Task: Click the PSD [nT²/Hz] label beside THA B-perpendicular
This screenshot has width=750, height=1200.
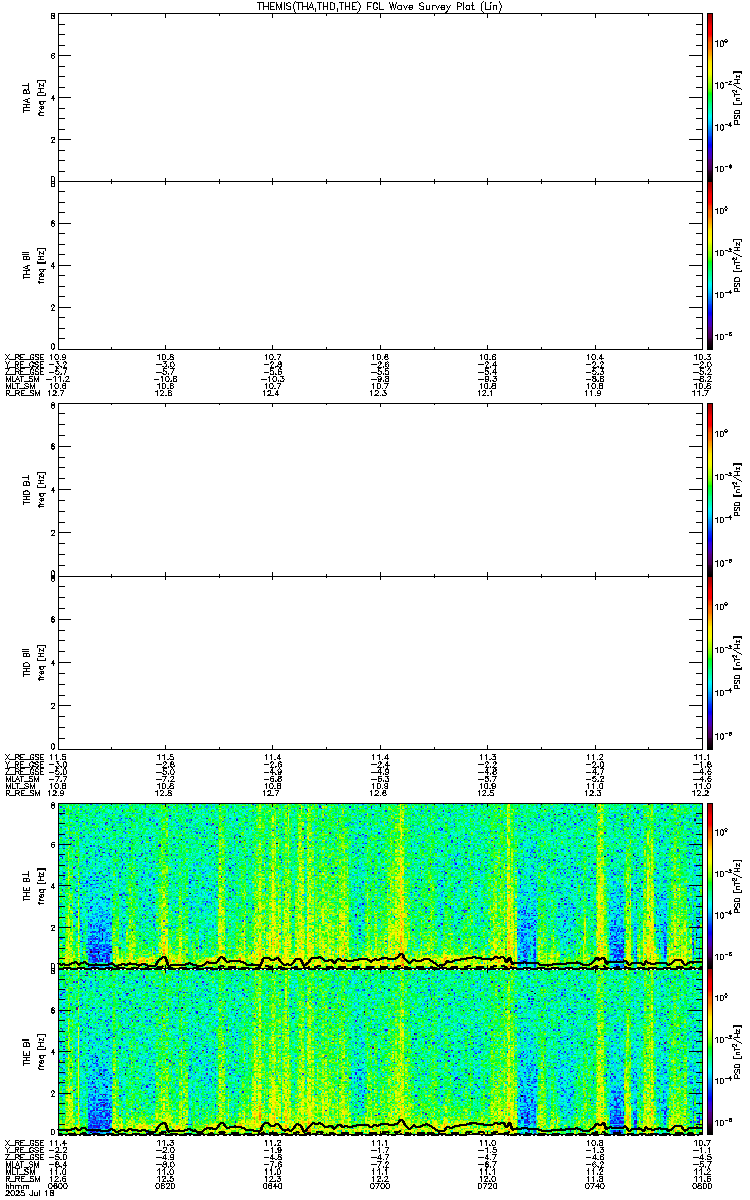Action: tap(738, 97)
